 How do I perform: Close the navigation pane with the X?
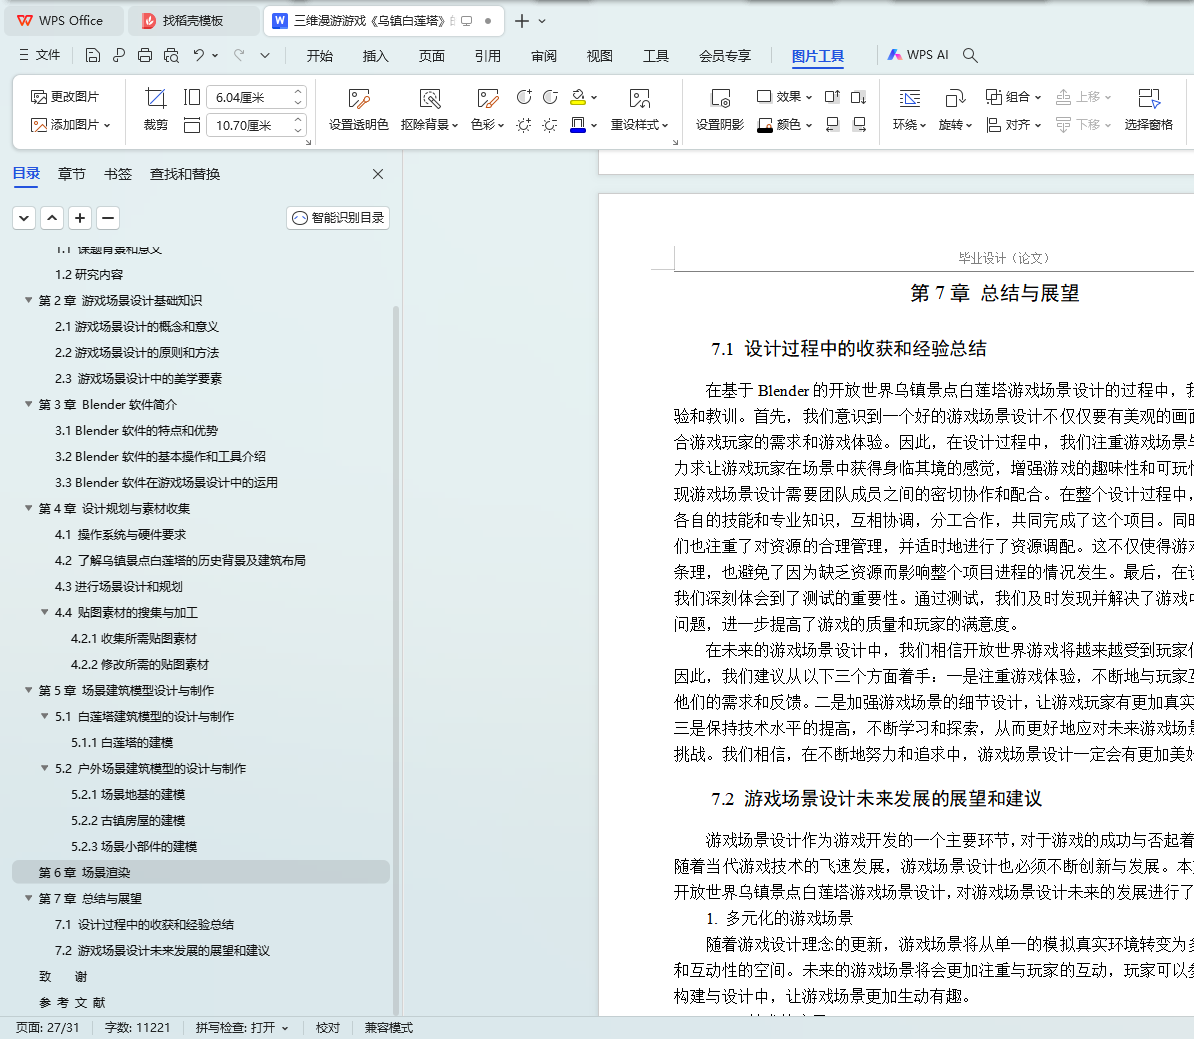[378, 174]
